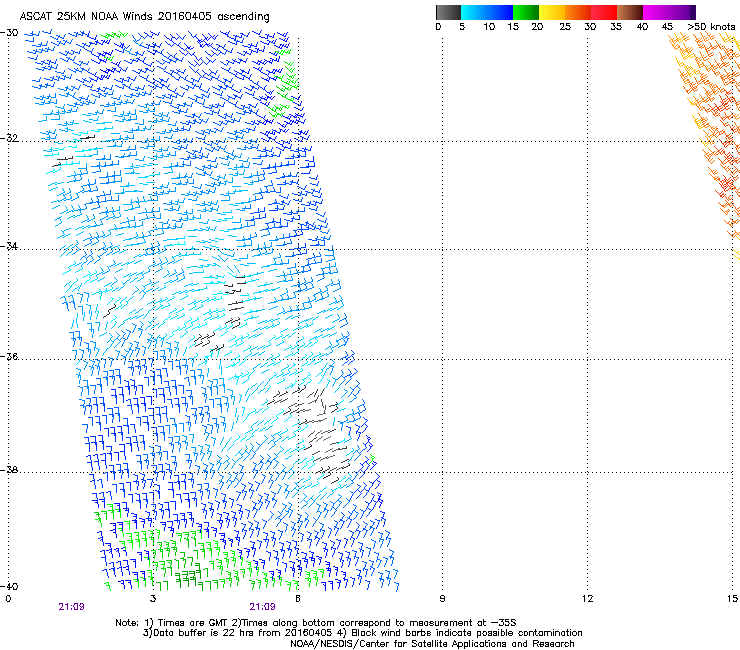The width and height of the screenshot is (740, 650).
Task: Click the 'NOAA/NESDIS/Center for Satellite Applications' credit line
Action: (x=432, y=644)
